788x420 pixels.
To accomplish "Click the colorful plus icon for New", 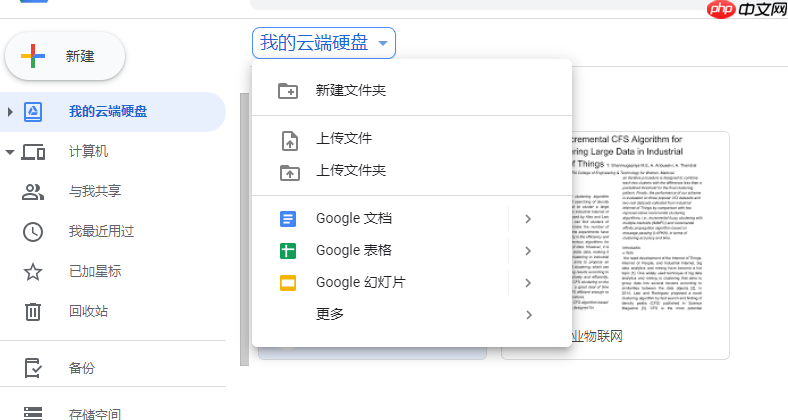I will (33, 56).
